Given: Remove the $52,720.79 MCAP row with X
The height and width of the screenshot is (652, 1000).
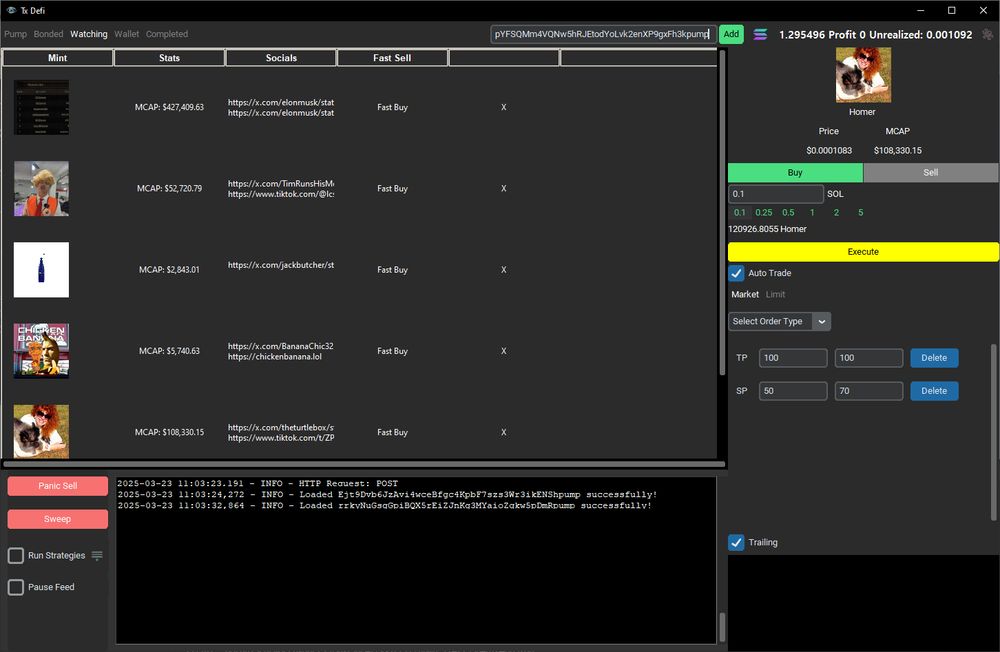Looking at the screenshot, I should [504, 188].
